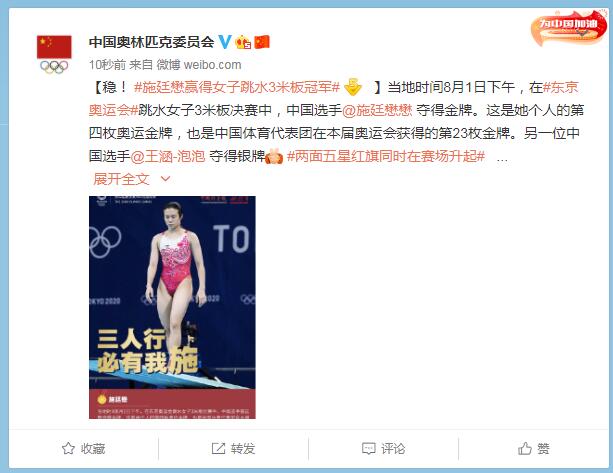Open the @施廷懋懋 mention
Screen dimensions: 613x473
[x=377, y=110]
